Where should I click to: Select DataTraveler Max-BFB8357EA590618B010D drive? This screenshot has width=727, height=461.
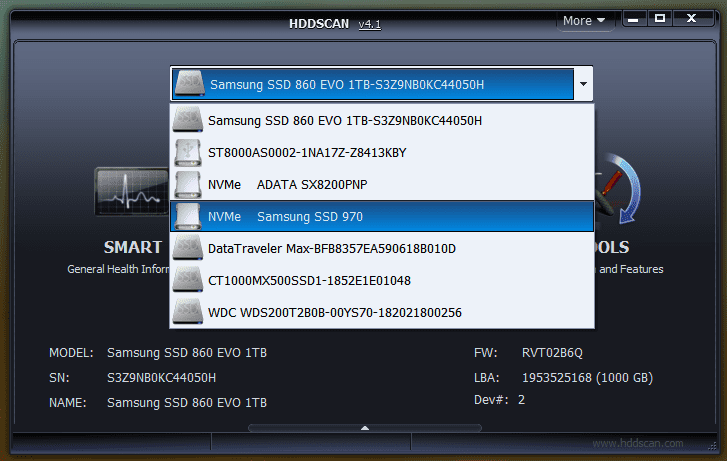click(x=382, y=249)
